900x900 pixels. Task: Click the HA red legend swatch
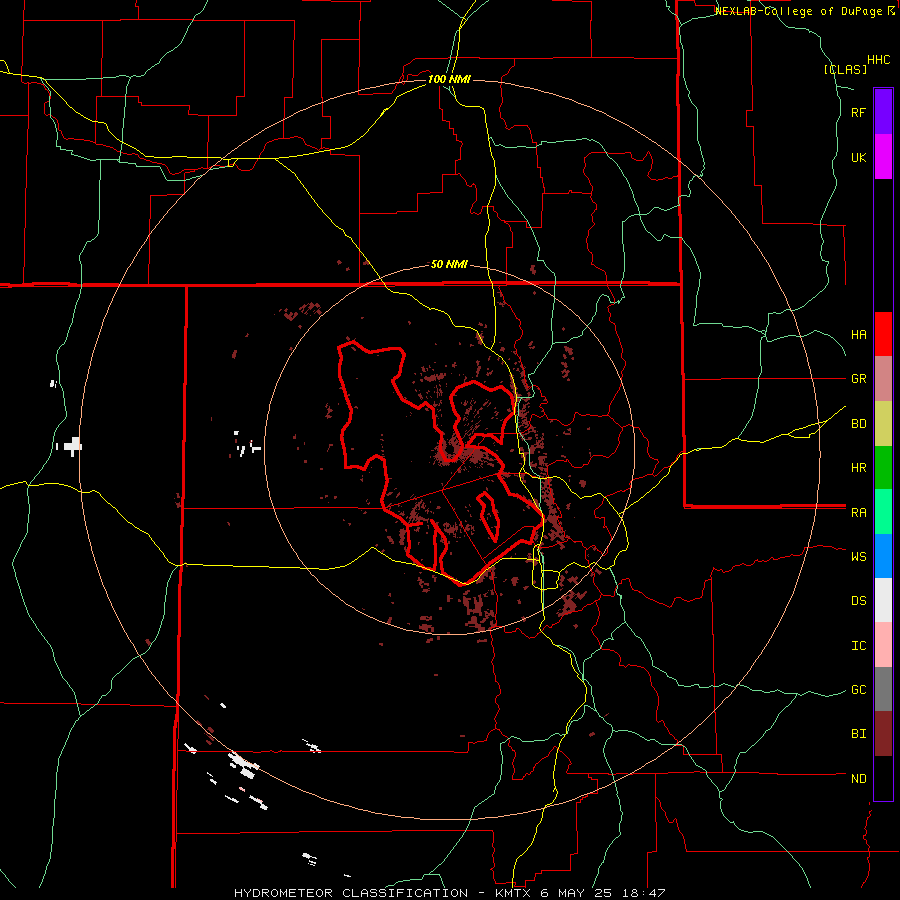tap(883, 334)
